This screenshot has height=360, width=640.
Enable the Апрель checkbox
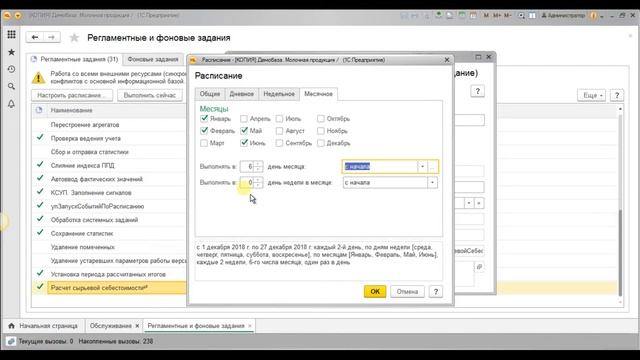pyautogui.click(x=244, y=119)
